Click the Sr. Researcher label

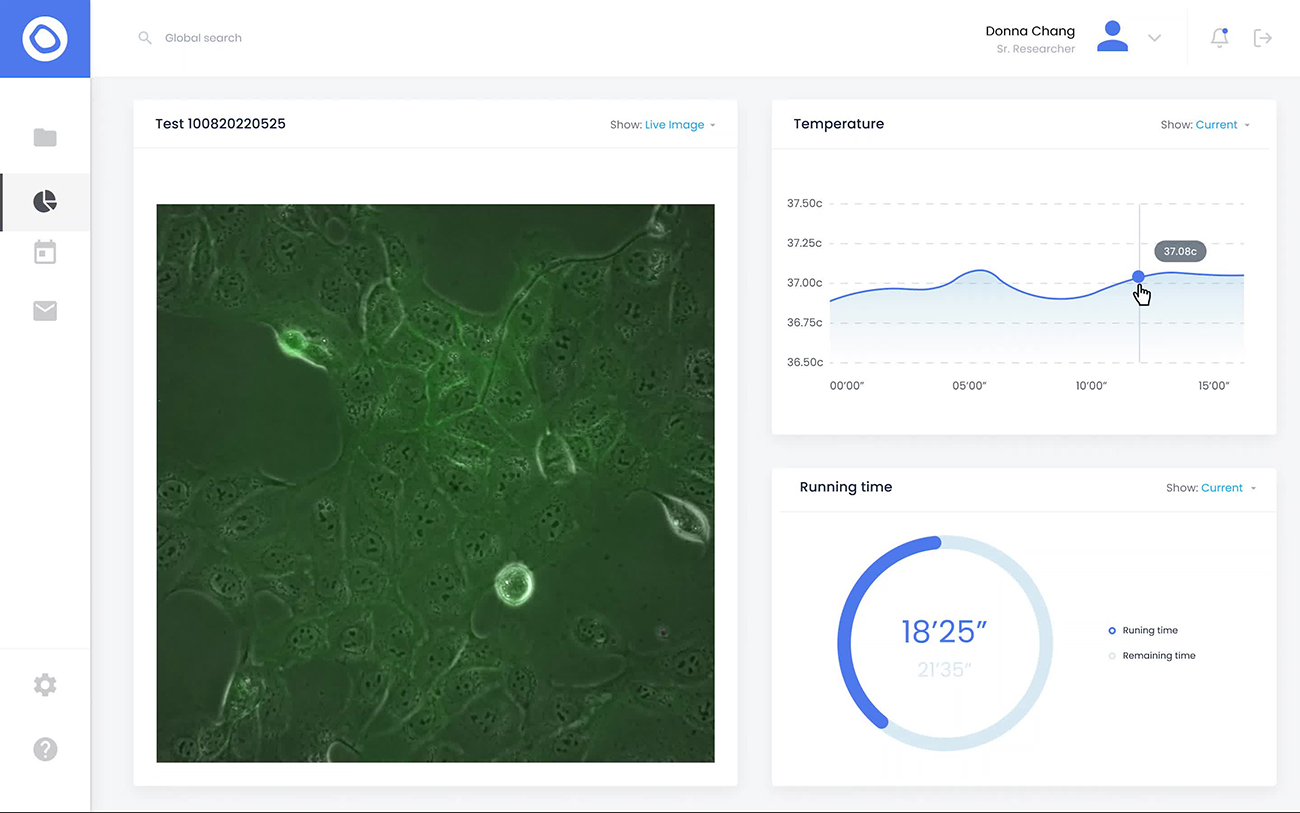[x=1036, y=49]
